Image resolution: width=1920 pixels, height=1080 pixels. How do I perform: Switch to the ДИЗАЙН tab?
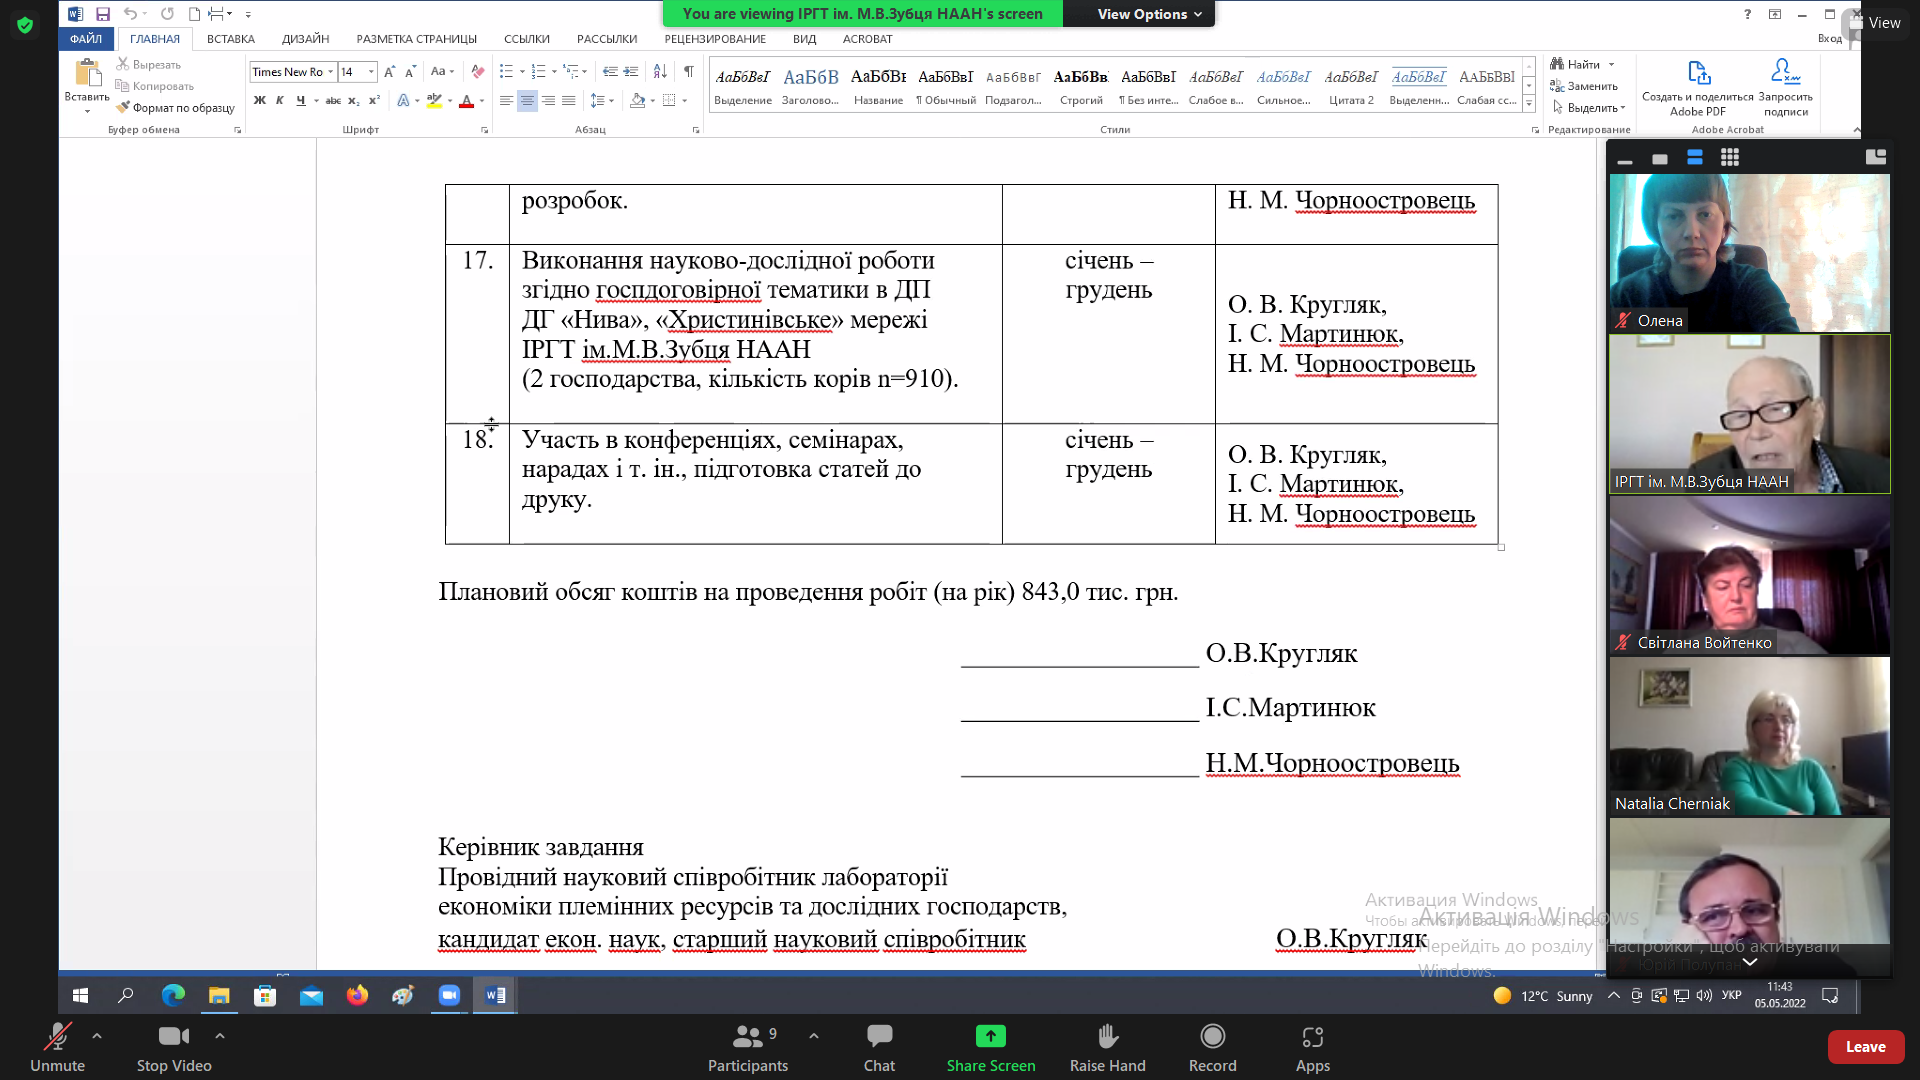305,39
